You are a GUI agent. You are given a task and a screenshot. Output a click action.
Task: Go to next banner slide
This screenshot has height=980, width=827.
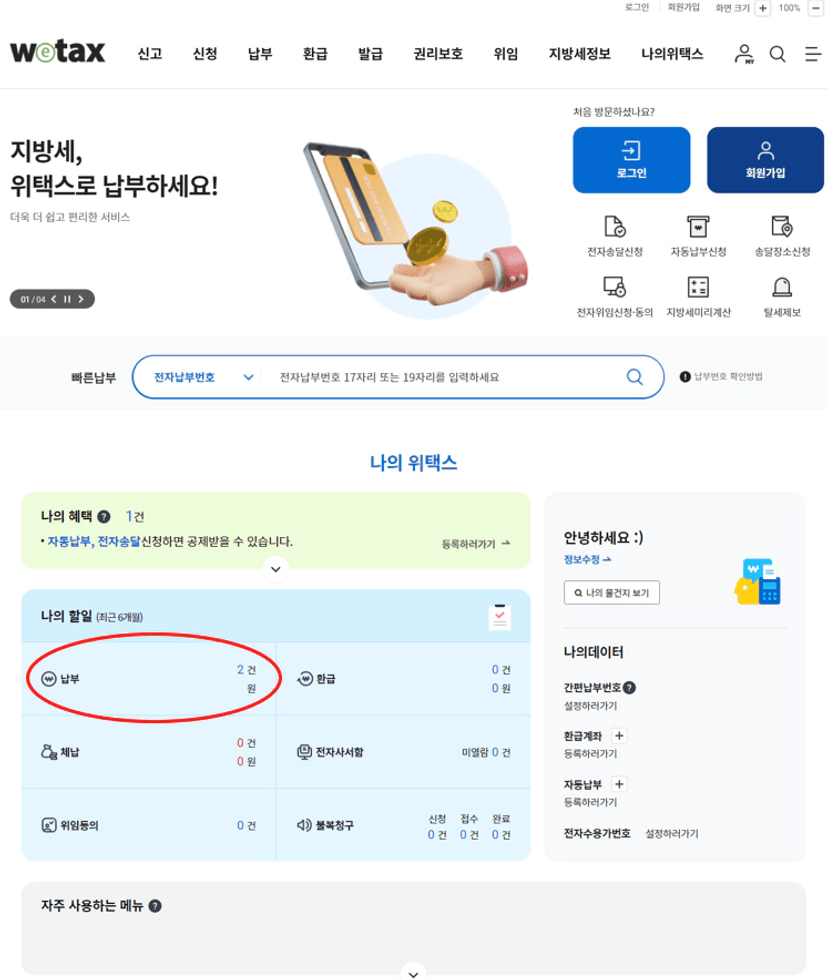coord(81,299)
